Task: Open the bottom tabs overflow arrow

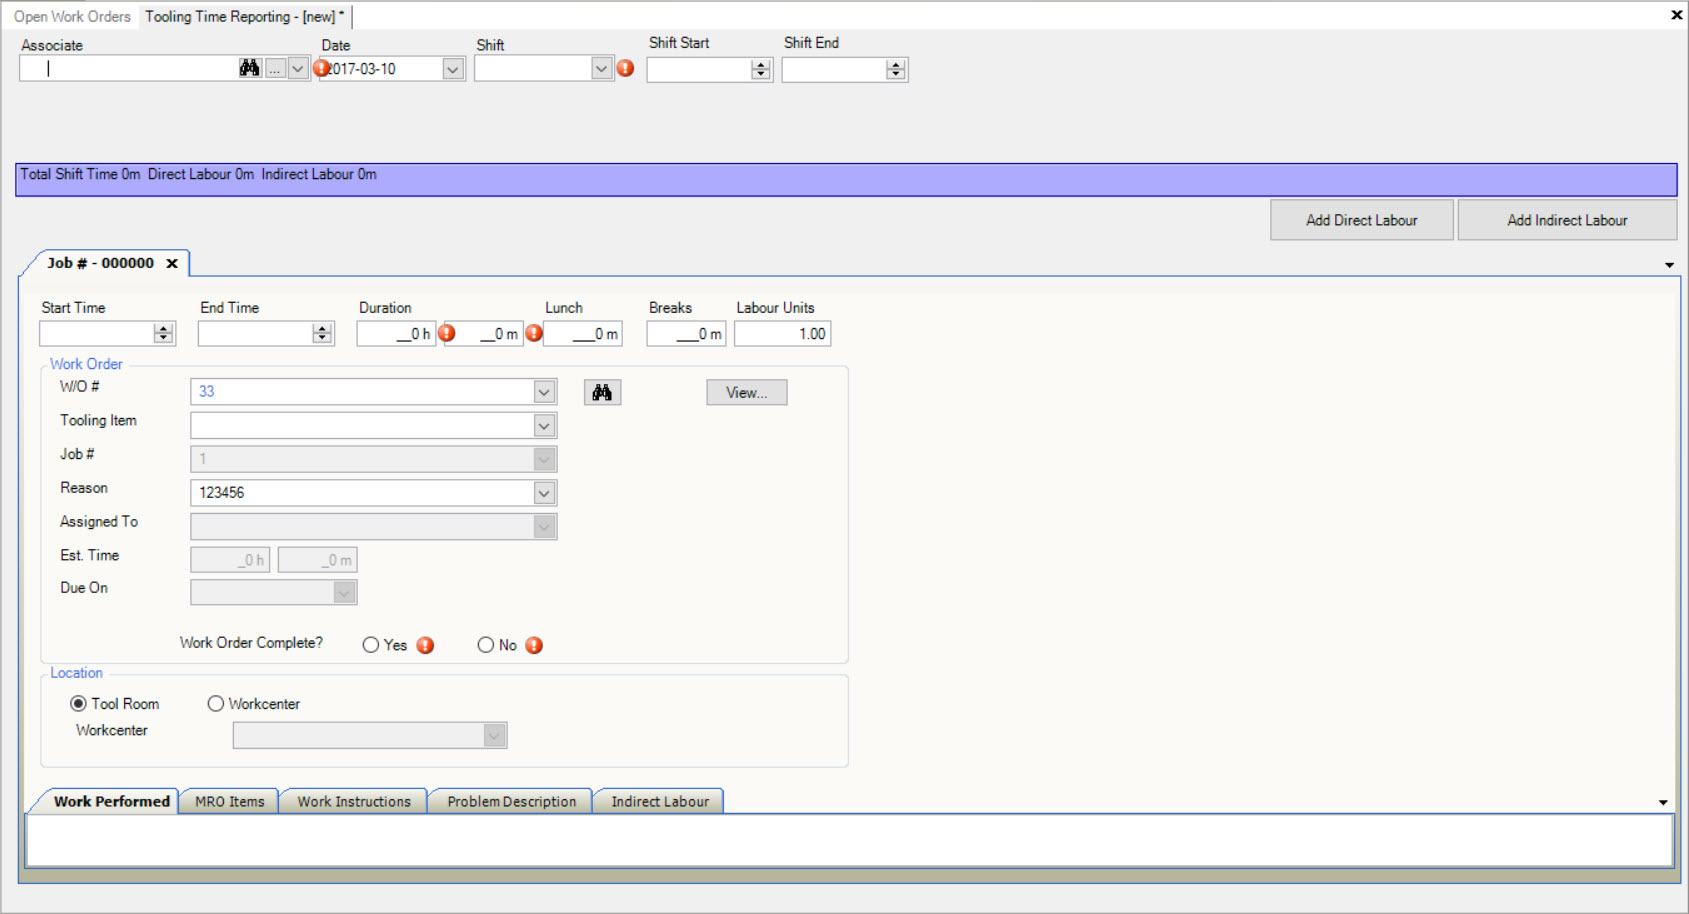Action: [x=1663, y=803]
